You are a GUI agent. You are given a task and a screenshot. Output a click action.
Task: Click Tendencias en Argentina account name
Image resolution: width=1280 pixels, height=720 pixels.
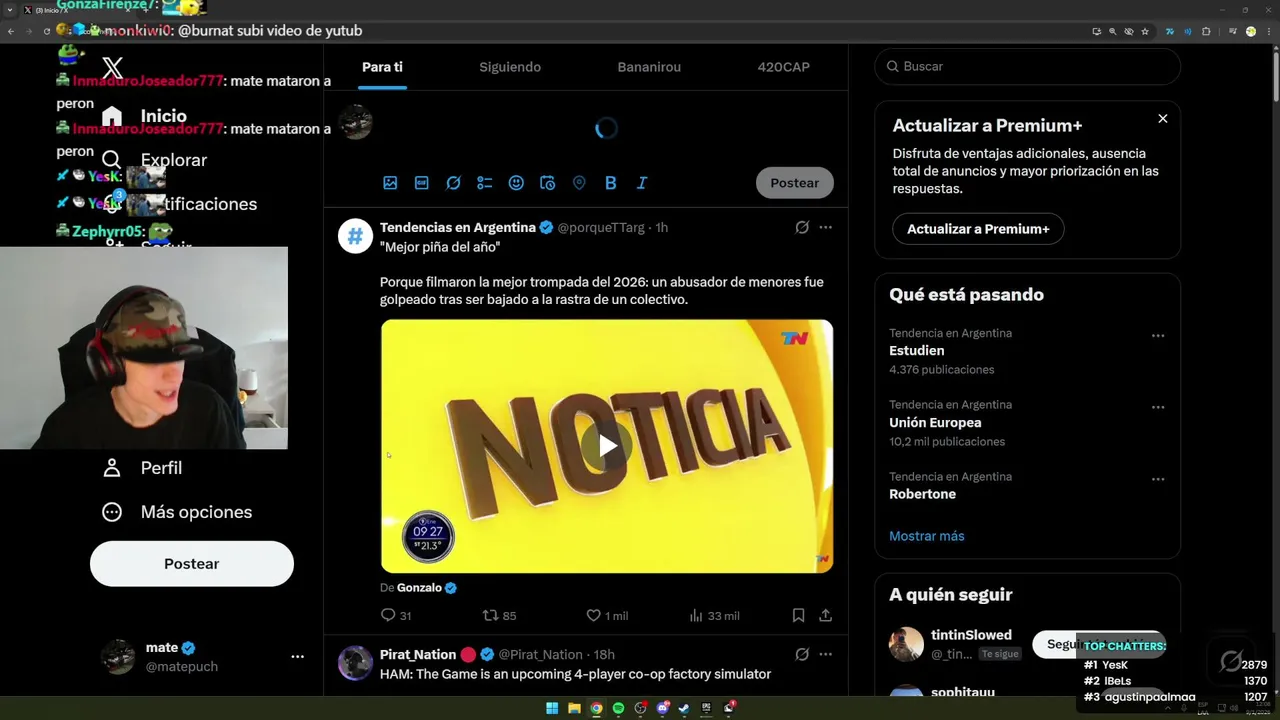pyautogui.click(x=458, y=228)
